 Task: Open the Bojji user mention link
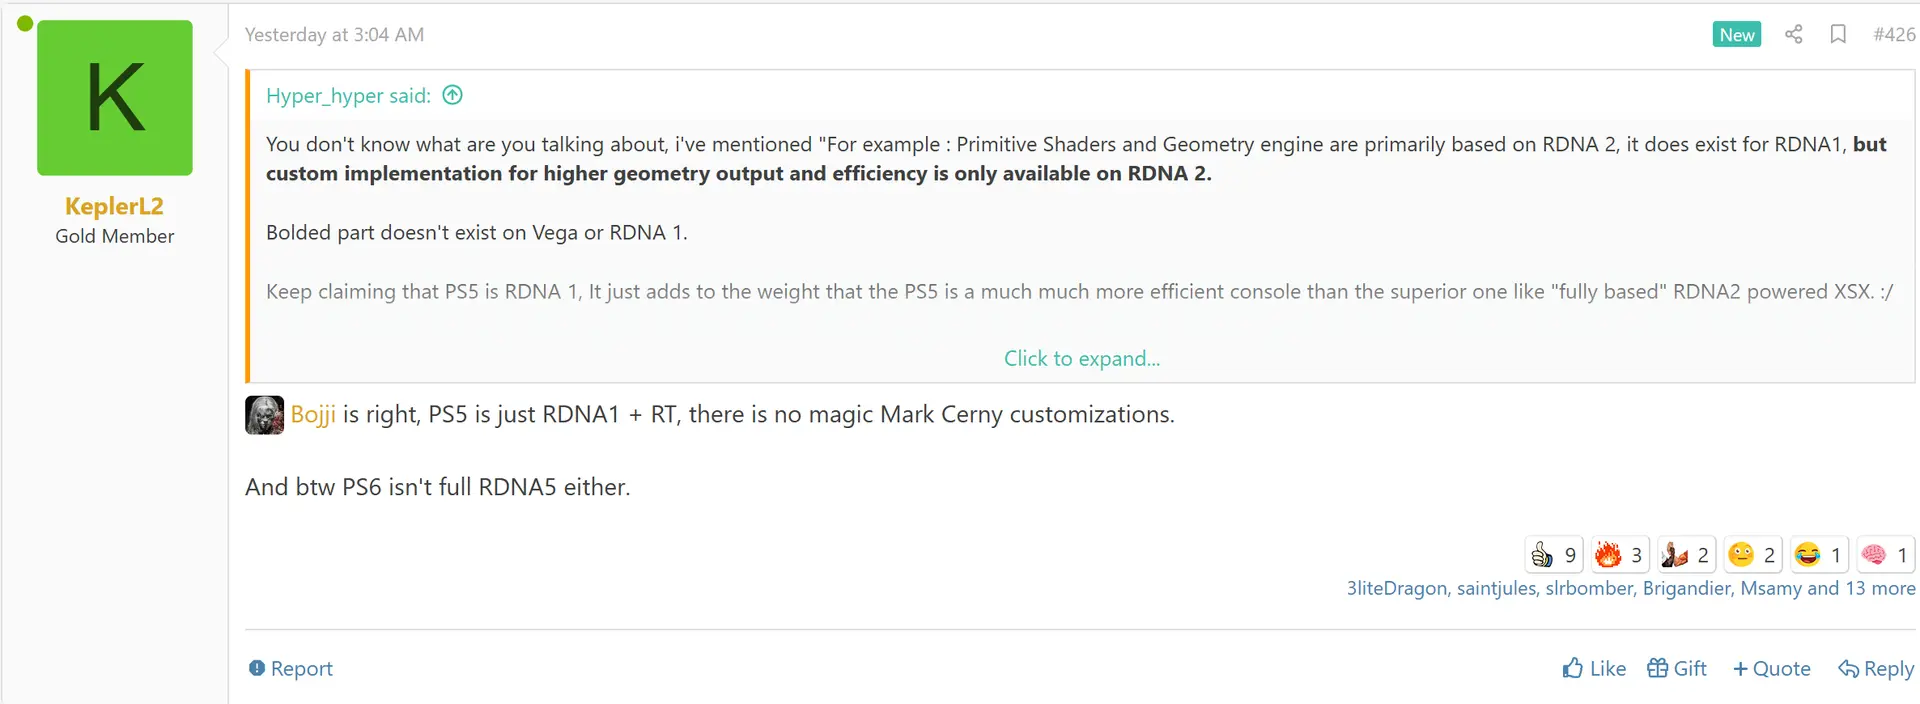(x=313, y=415)
